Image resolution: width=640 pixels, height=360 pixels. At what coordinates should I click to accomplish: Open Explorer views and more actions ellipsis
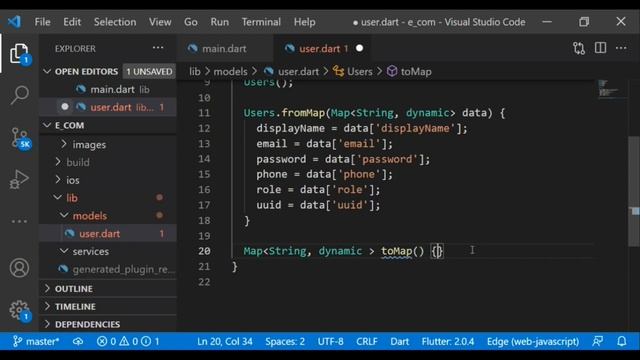(158, 48)
